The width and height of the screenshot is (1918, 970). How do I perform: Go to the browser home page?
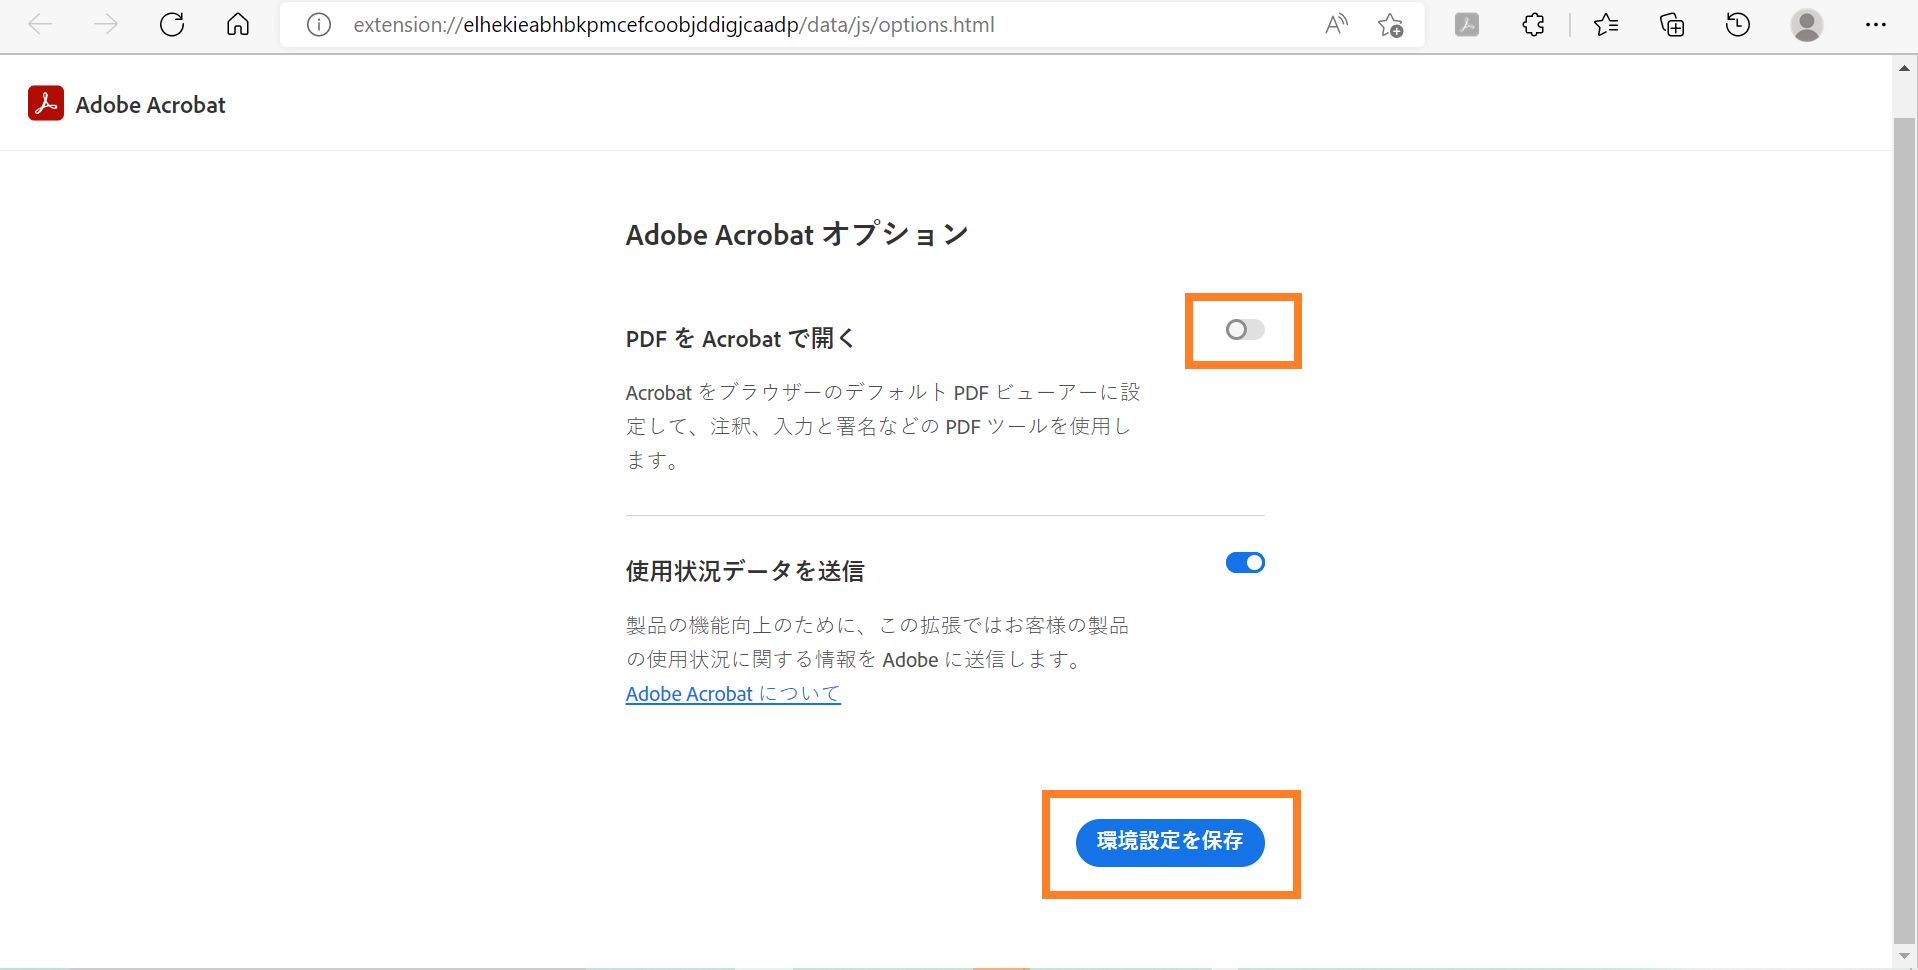tap(237, 24)
